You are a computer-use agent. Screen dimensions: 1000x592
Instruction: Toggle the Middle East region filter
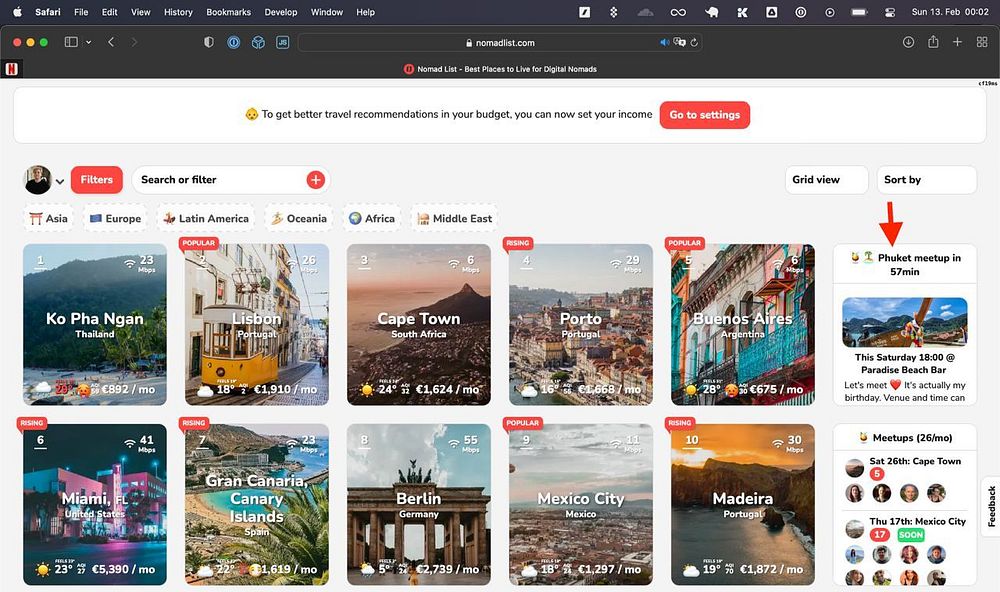click(x=455, y=218)
